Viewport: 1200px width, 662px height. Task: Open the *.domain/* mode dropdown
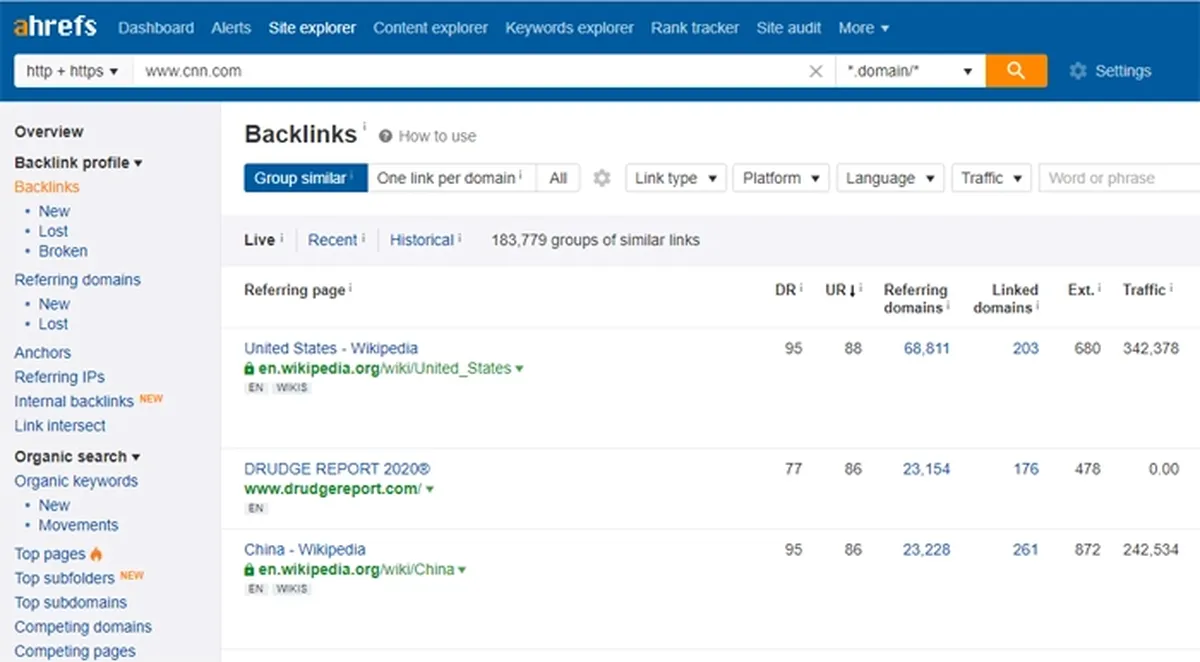pos(910,71)
